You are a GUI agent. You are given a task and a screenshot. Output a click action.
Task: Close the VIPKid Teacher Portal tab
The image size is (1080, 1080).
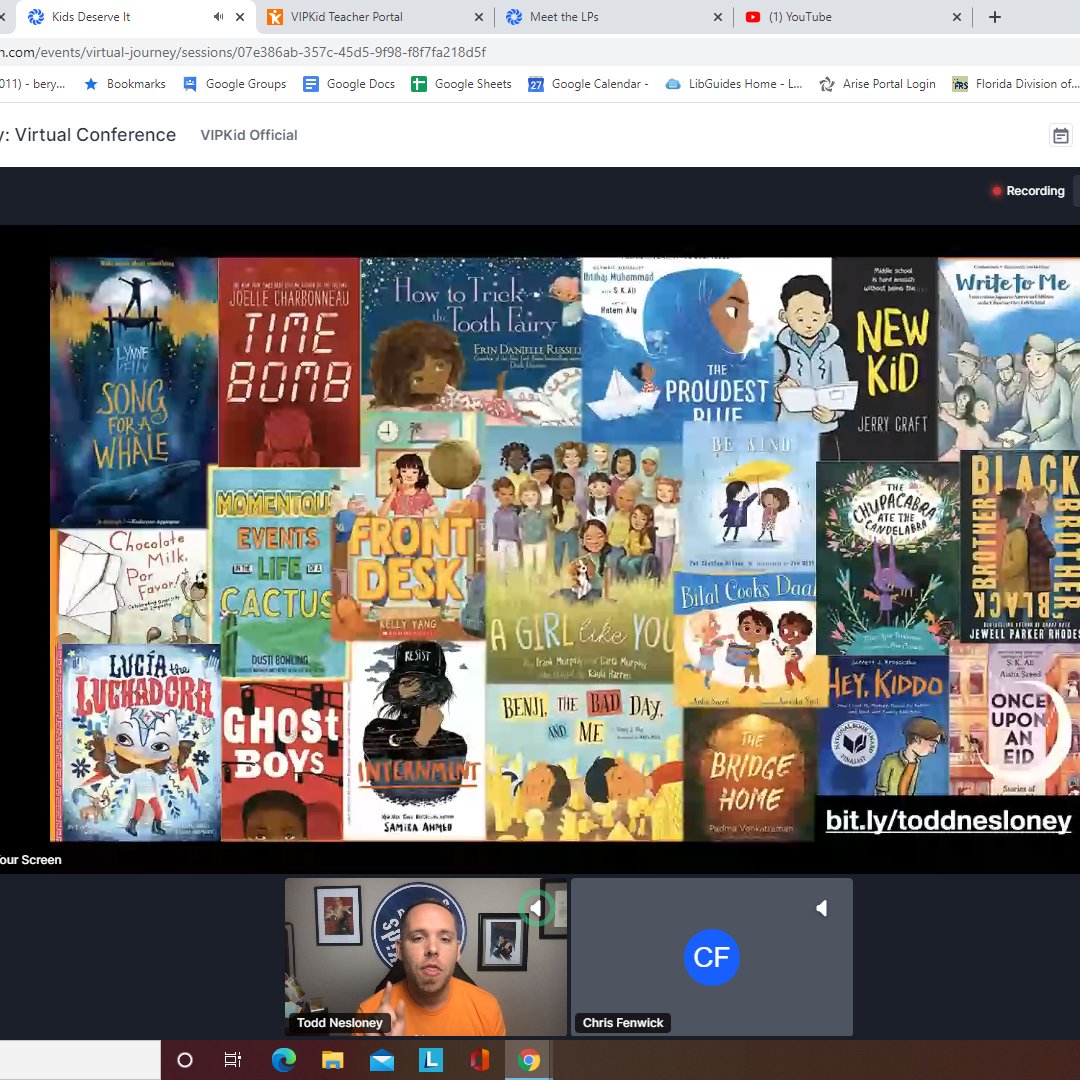(x=479, y=17)
